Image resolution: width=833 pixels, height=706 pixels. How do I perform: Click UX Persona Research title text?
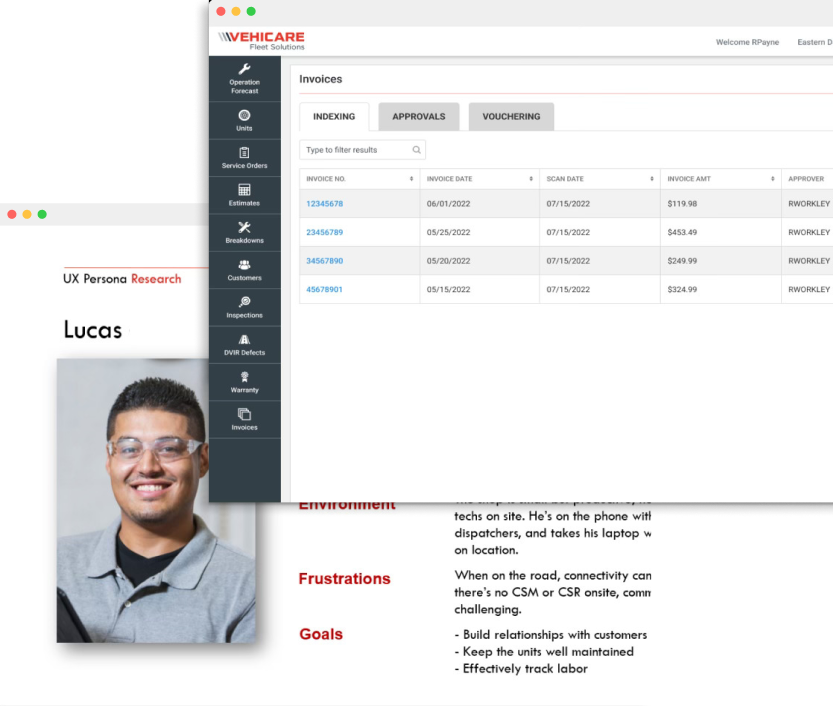coord(122,279)
